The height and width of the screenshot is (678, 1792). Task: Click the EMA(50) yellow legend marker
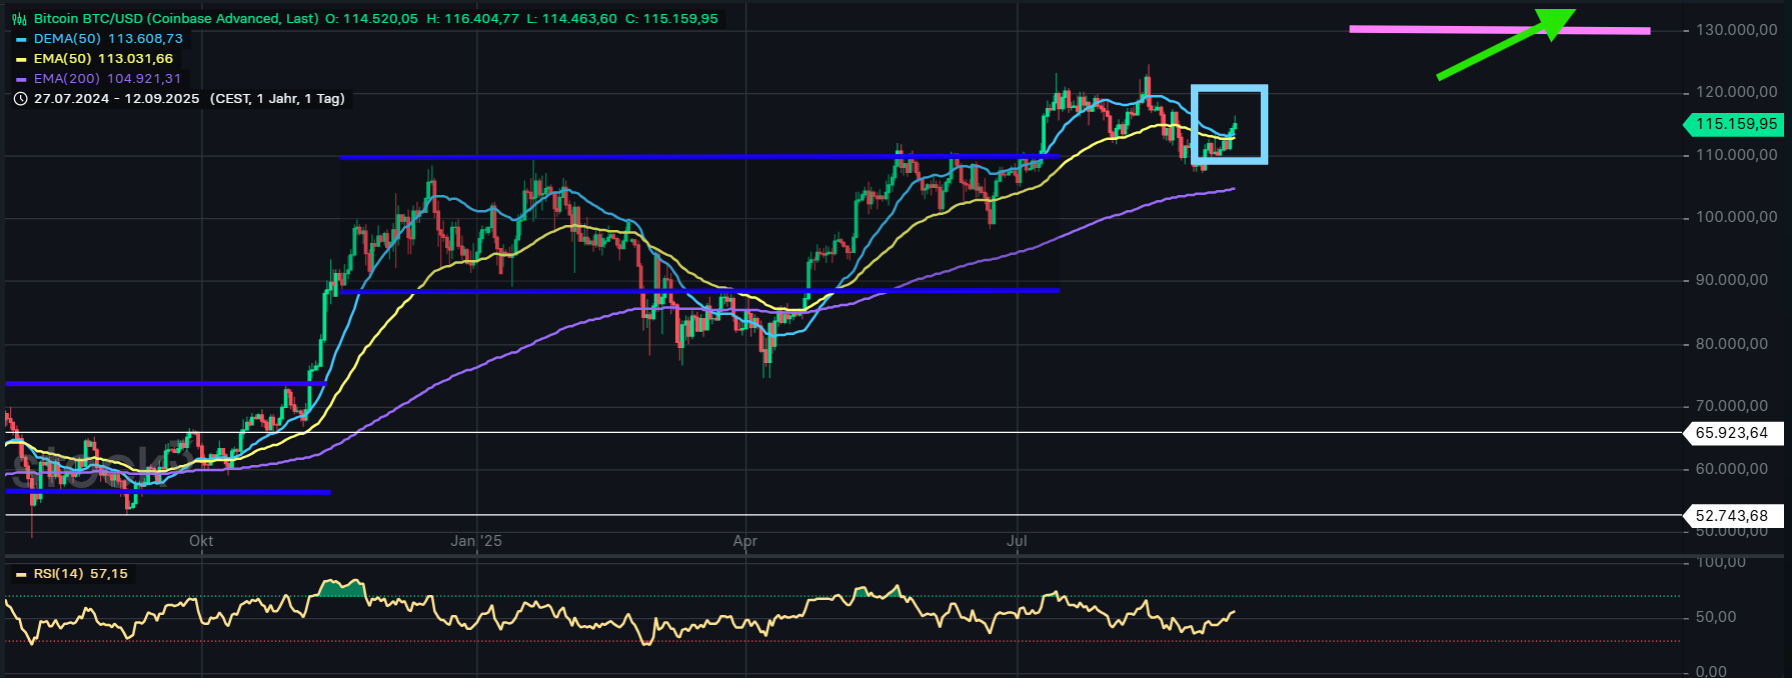tap(21, 59)
